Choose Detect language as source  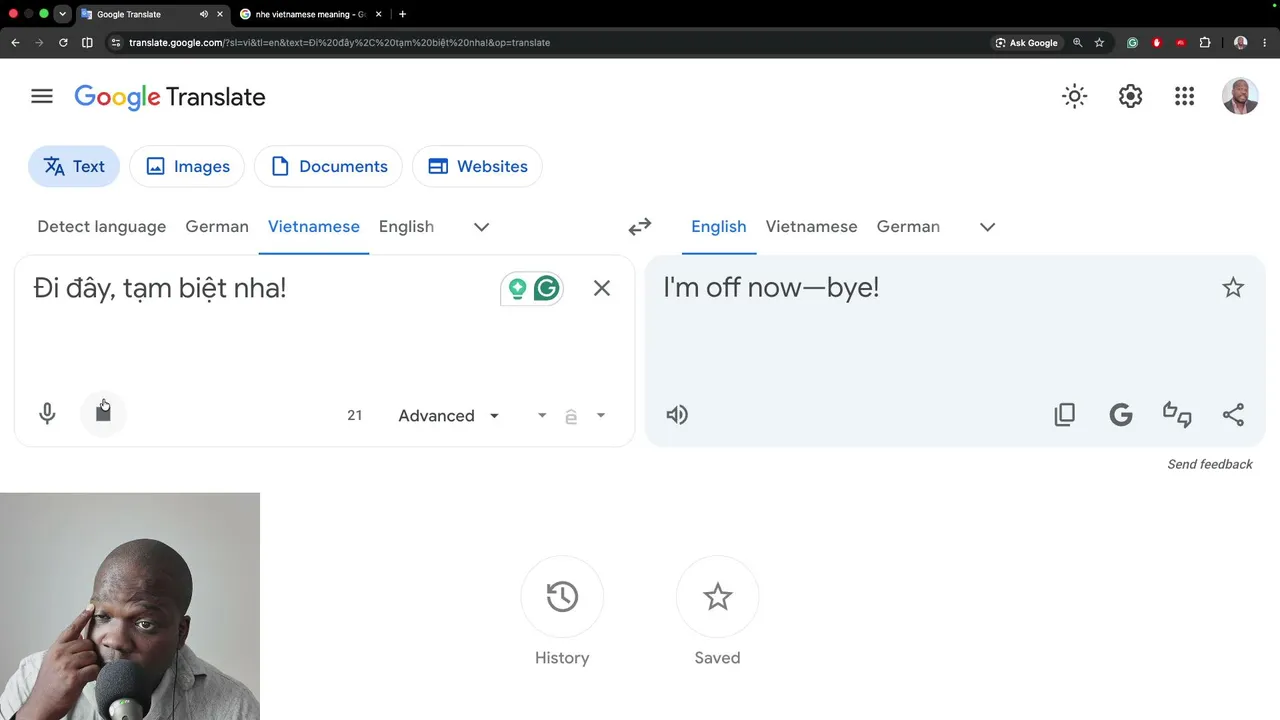coord(102,226)
